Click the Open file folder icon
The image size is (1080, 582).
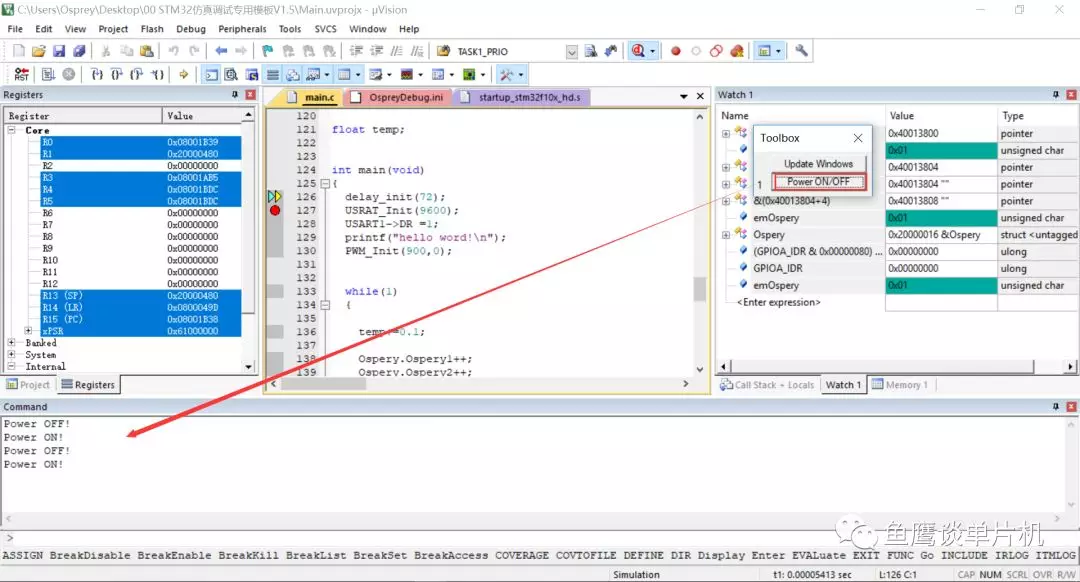point(39,51)
